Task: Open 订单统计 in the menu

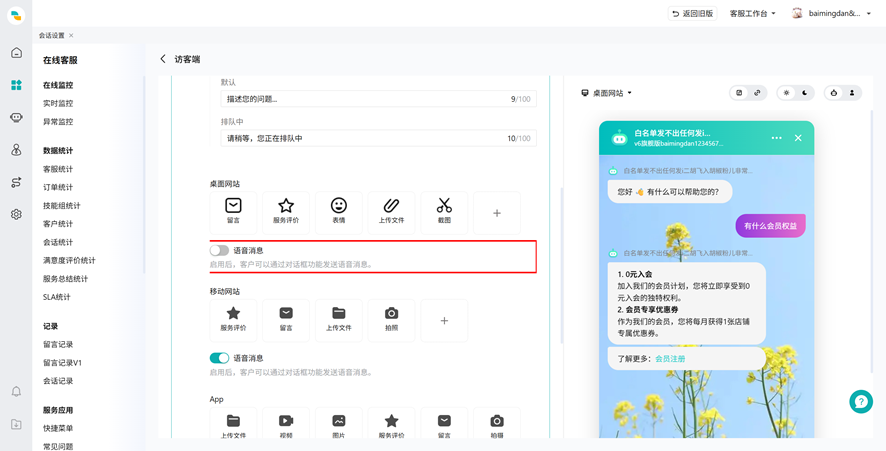Action: [58, 187]
